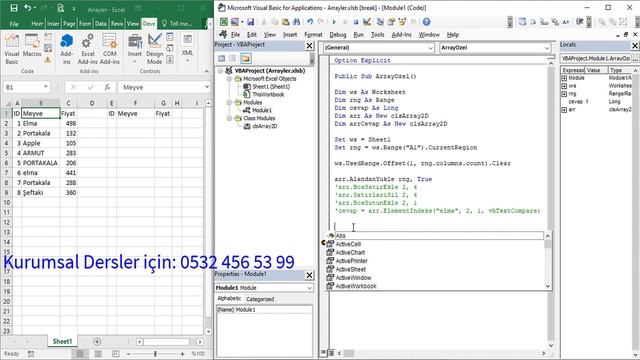Click the Insert Function fx icon

(107, 87)
